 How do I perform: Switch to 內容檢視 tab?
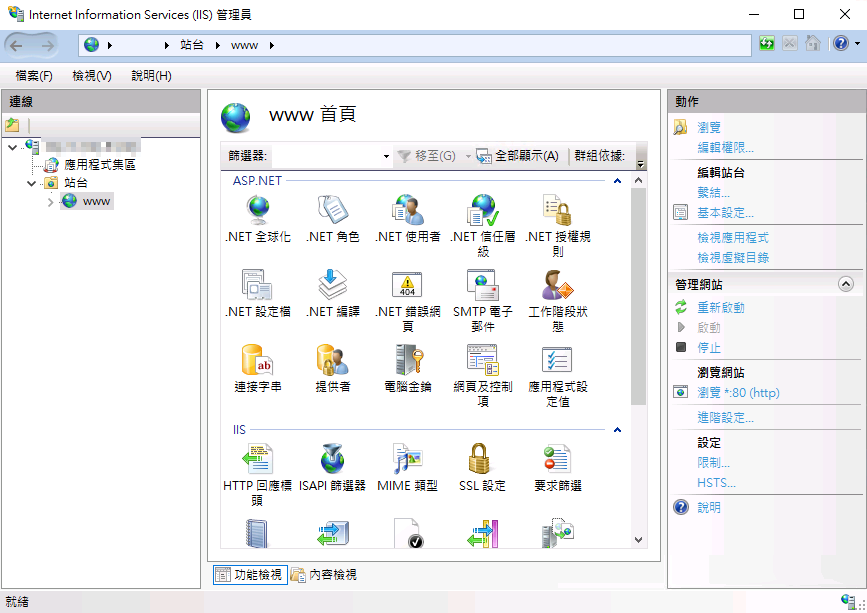pyautogui.click(x=324, y=575)
